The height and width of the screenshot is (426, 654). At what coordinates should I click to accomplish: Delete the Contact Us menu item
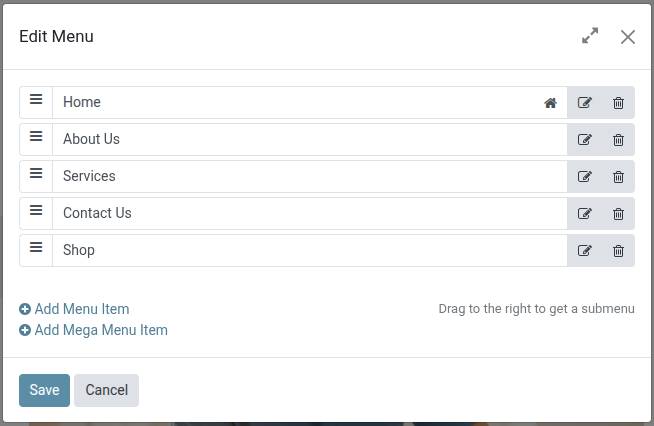pyautogui.click(x=618, y=214)
